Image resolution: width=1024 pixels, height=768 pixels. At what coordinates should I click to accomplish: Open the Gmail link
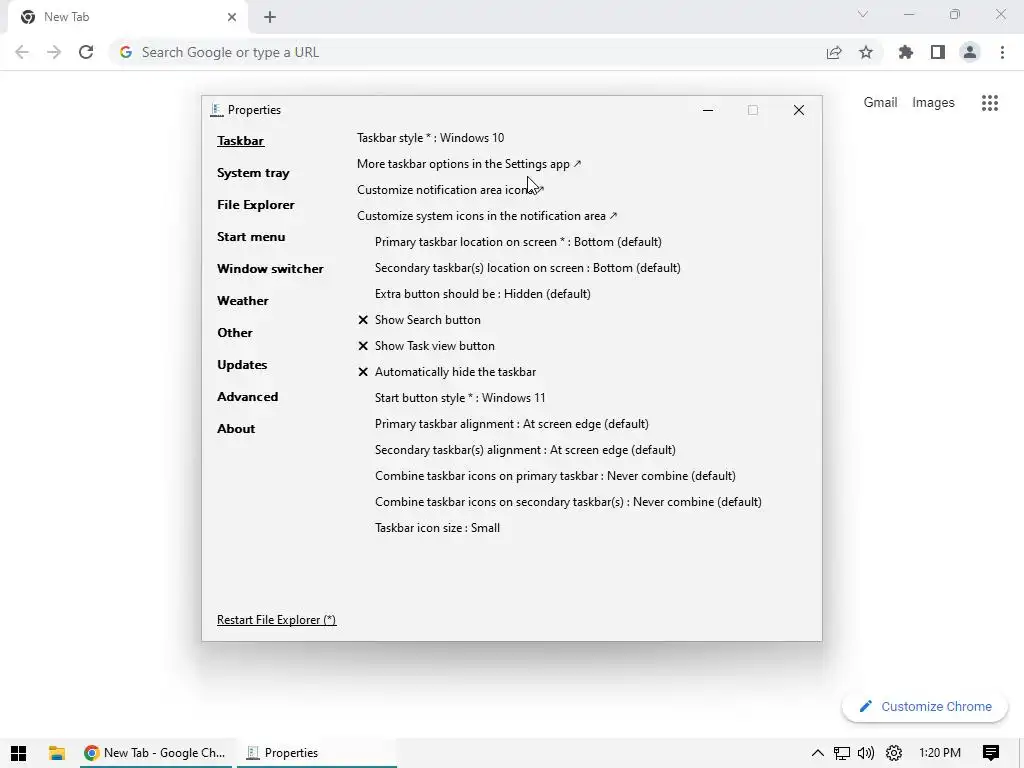[880, 103]
